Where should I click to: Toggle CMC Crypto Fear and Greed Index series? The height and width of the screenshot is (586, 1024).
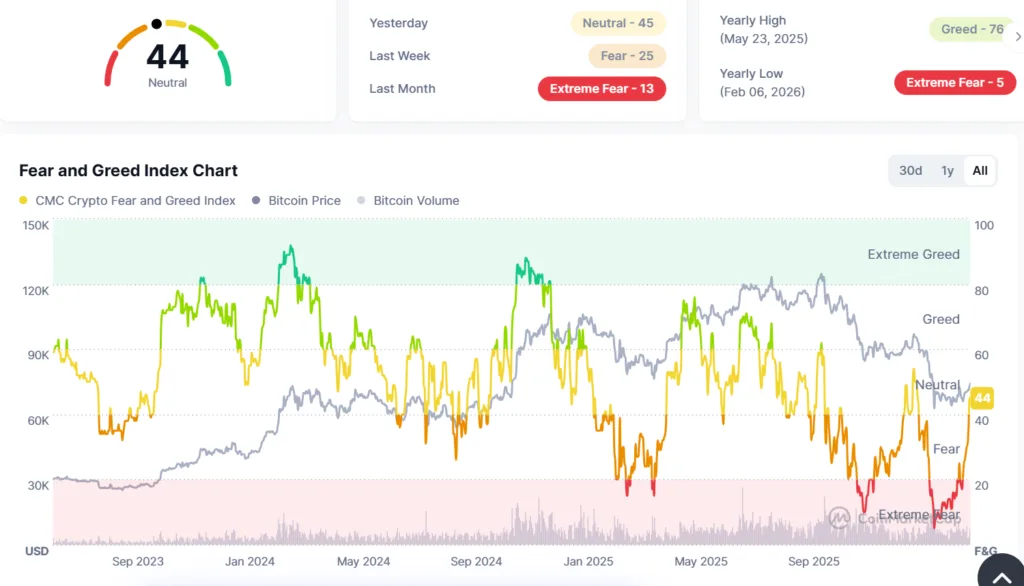point(127,200)
